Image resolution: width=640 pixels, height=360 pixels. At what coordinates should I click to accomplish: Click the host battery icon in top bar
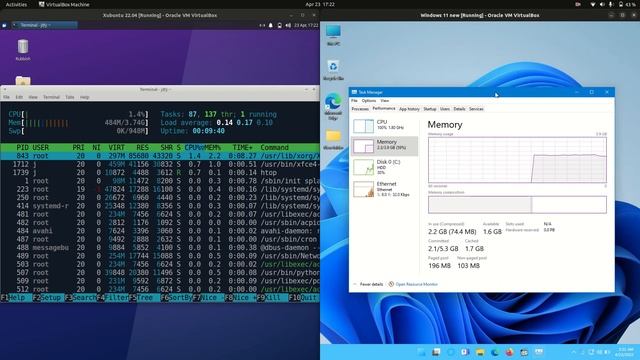pos(620,4)
